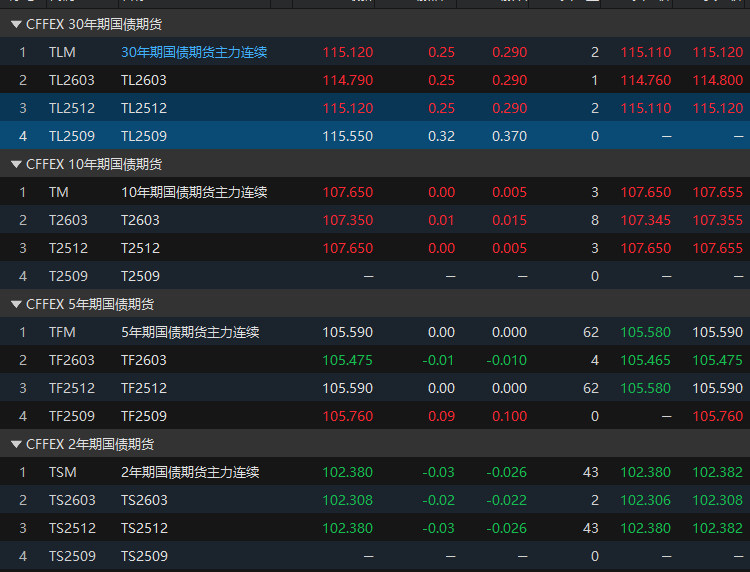Click volume 62 in TFM row

click(x=591, y=332)
